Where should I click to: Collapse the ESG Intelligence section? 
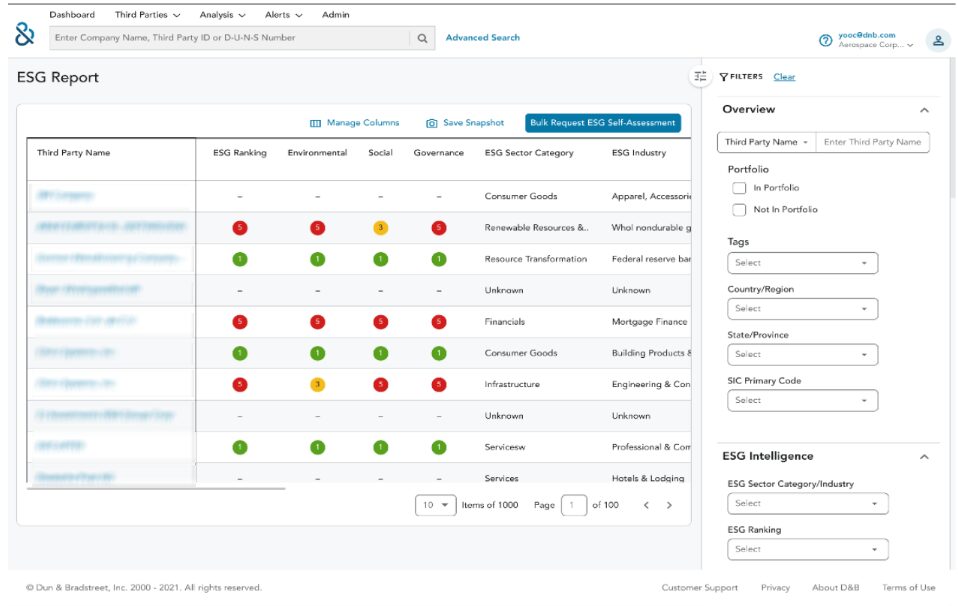924,456
